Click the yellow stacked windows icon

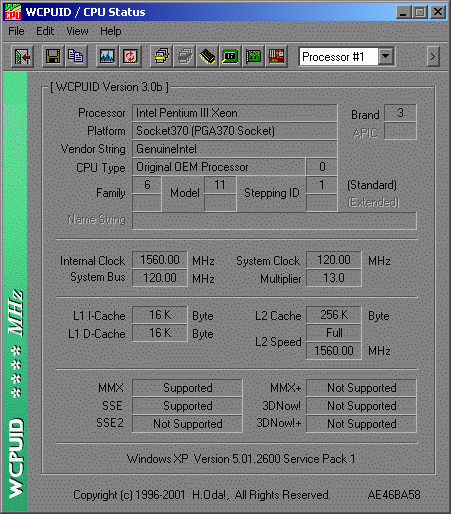point(161,56)
